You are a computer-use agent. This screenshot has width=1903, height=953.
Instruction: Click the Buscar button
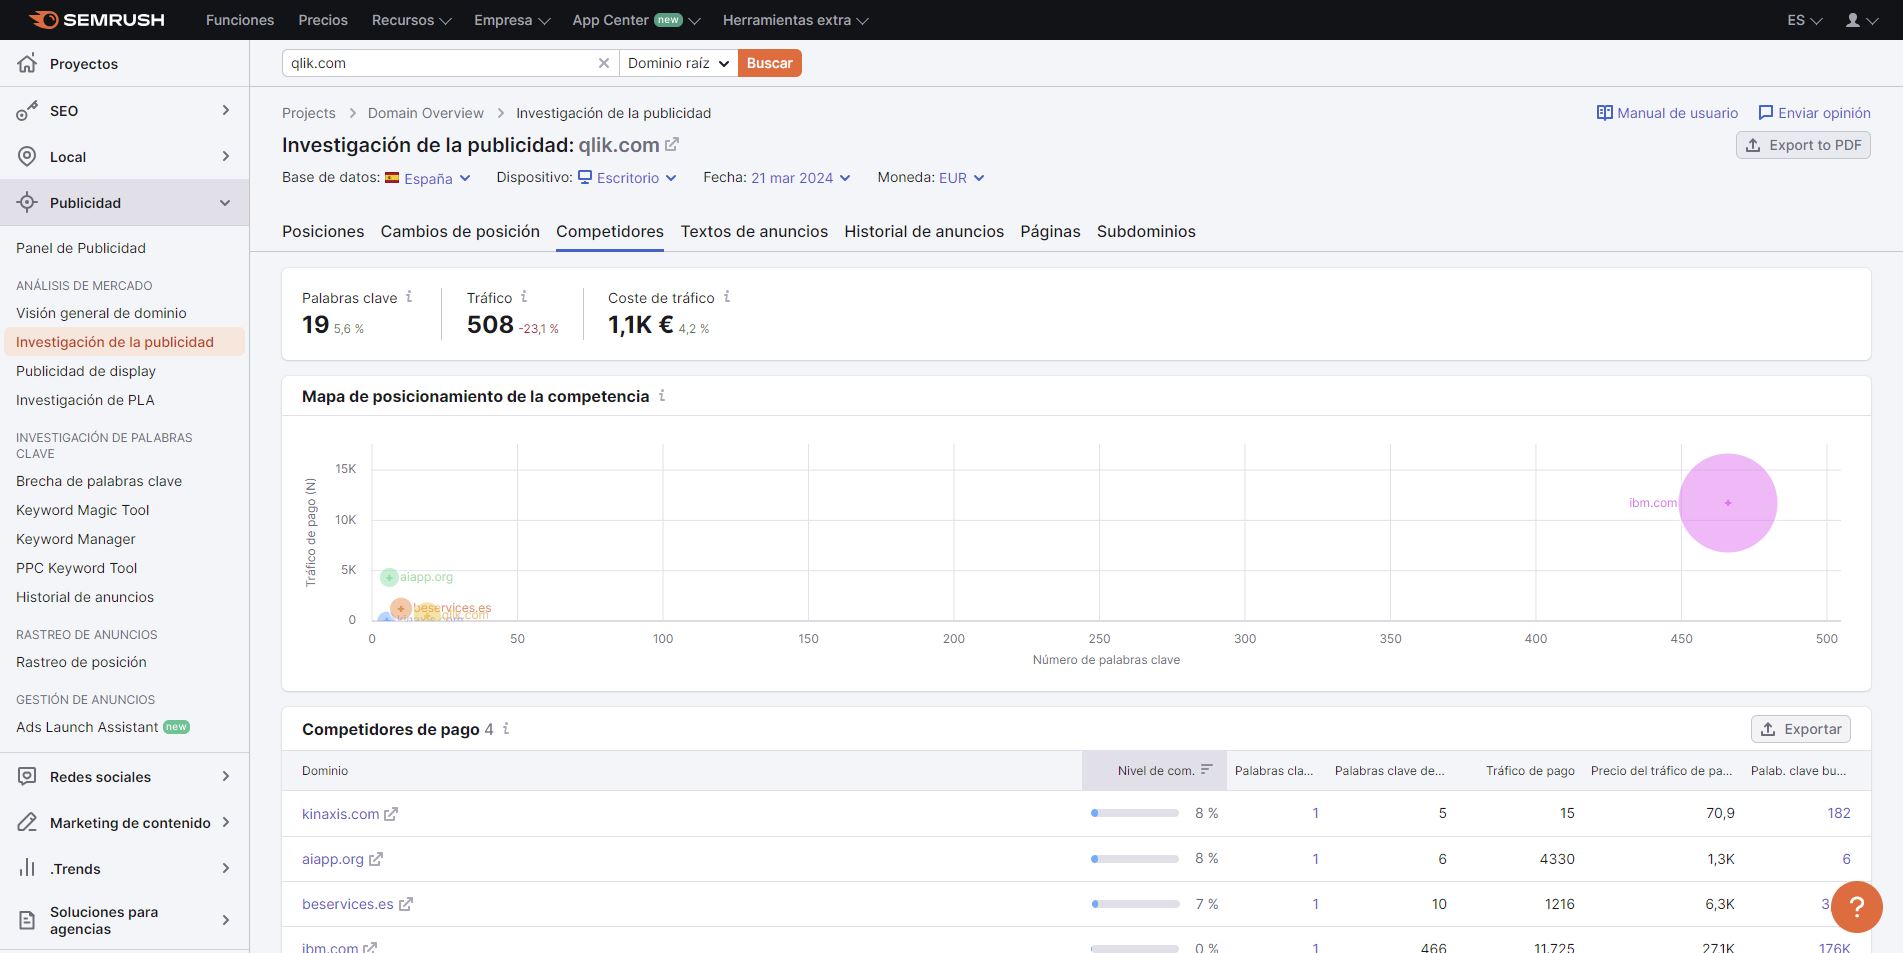coord(770,63)
